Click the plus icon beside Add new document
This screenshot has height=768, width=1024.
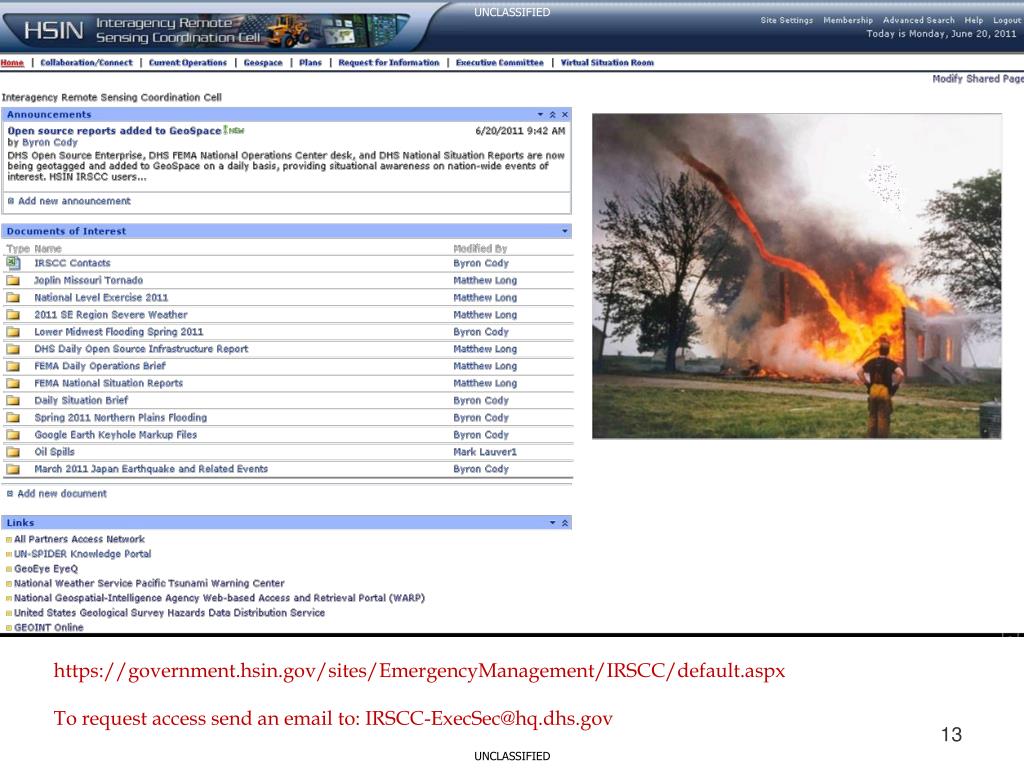tap(10, 494)
